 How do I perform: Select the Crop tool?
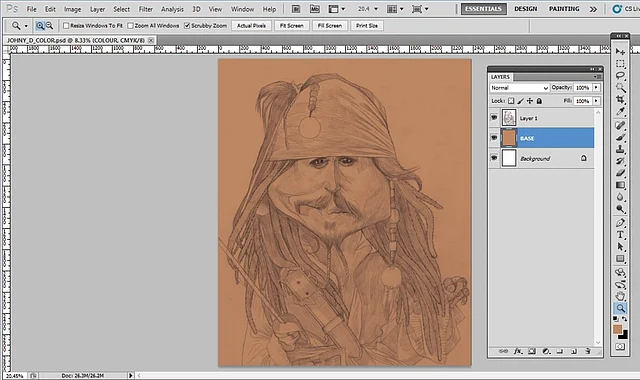click(620, 100)
